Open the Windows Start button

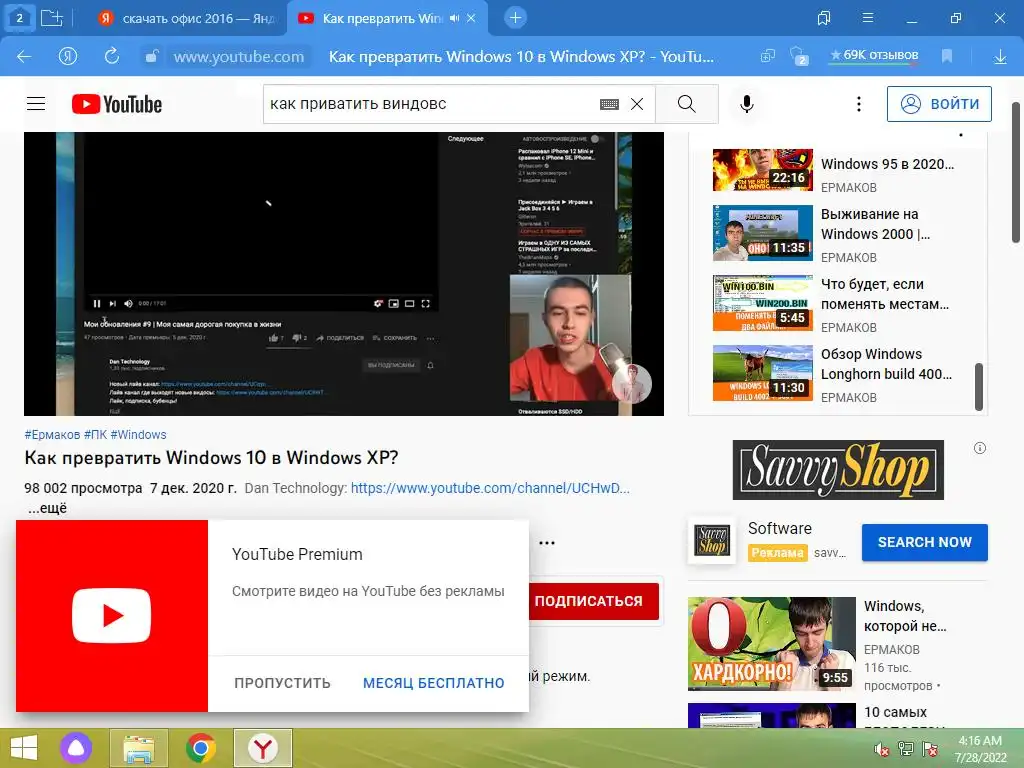coord(24,748)
